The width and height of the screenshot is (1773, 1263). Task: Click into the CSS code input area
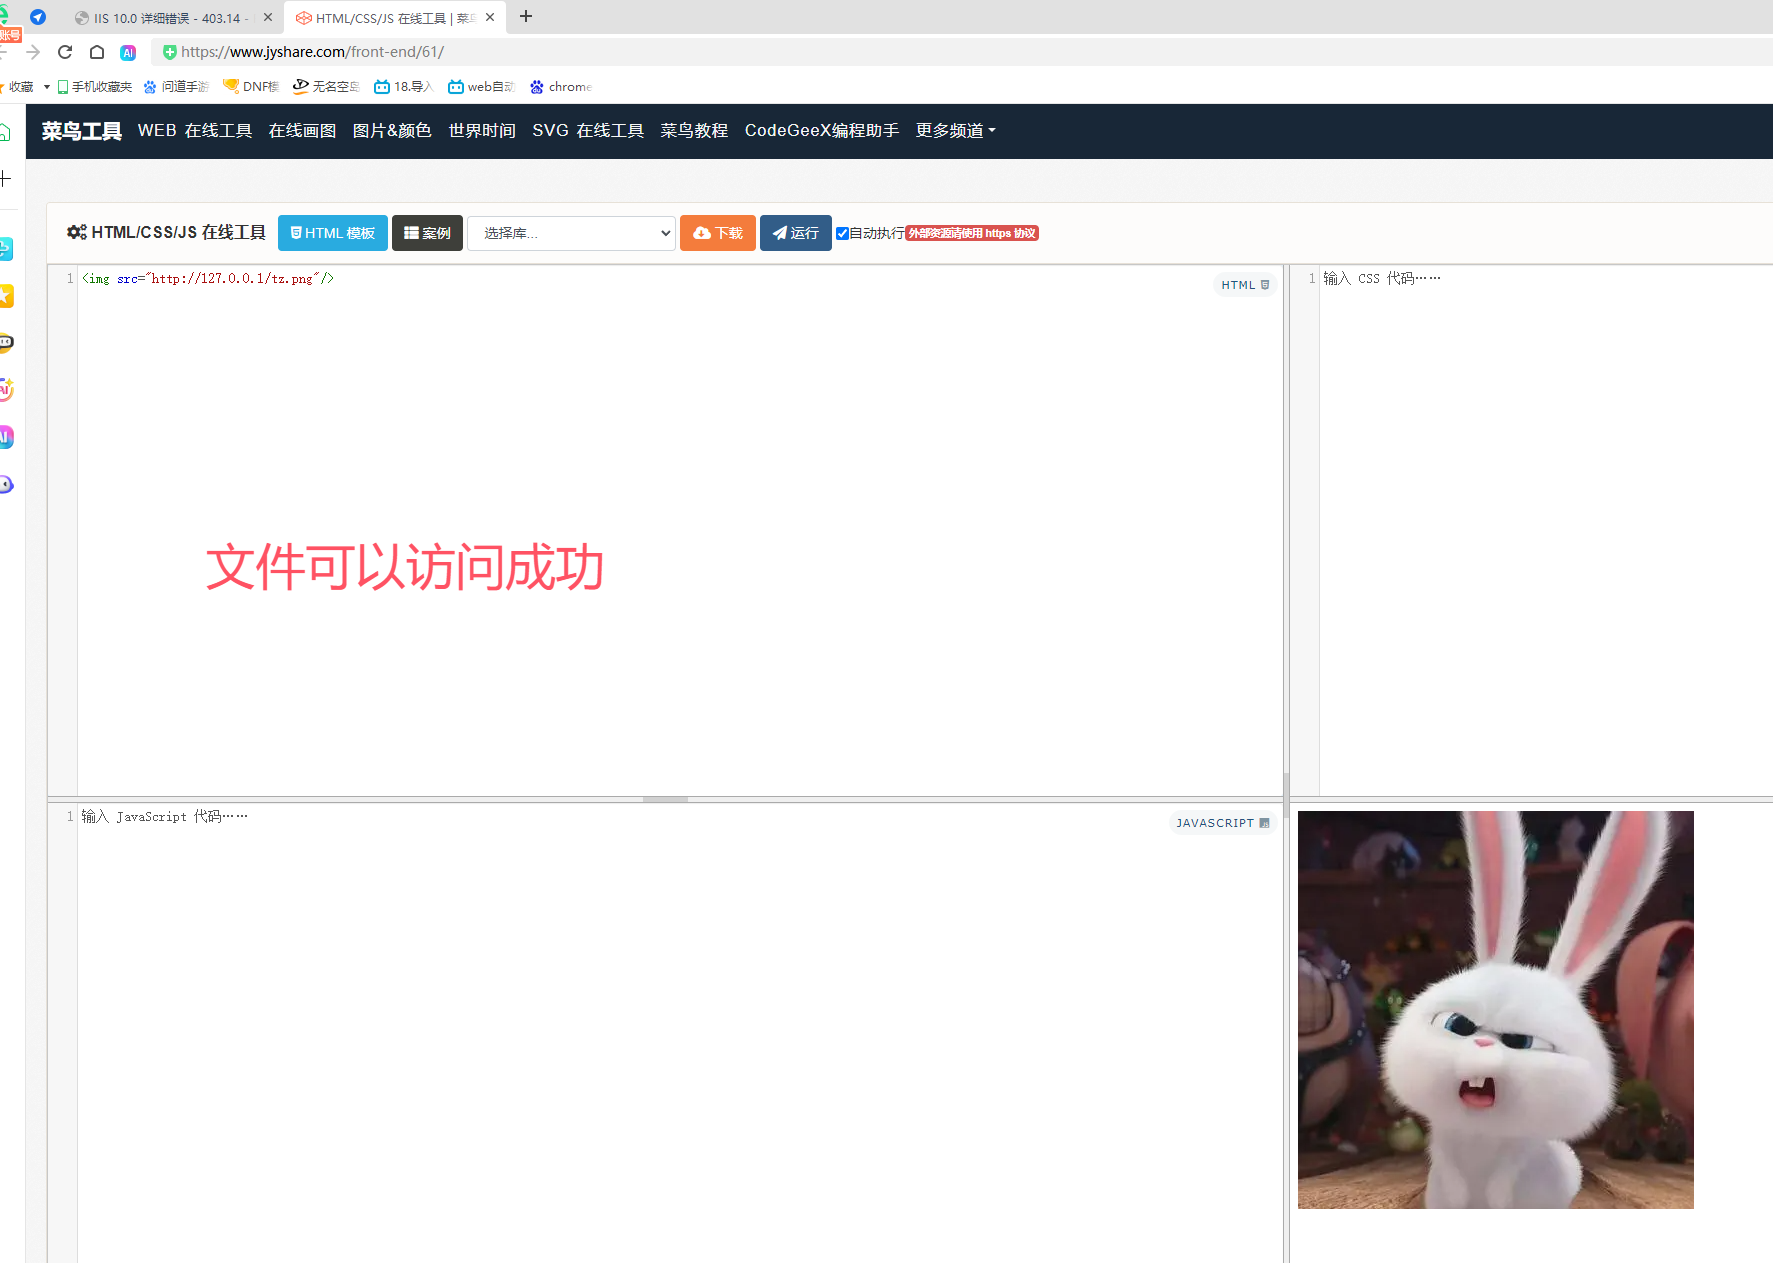pyautogui.click(x=1546, y=530)
